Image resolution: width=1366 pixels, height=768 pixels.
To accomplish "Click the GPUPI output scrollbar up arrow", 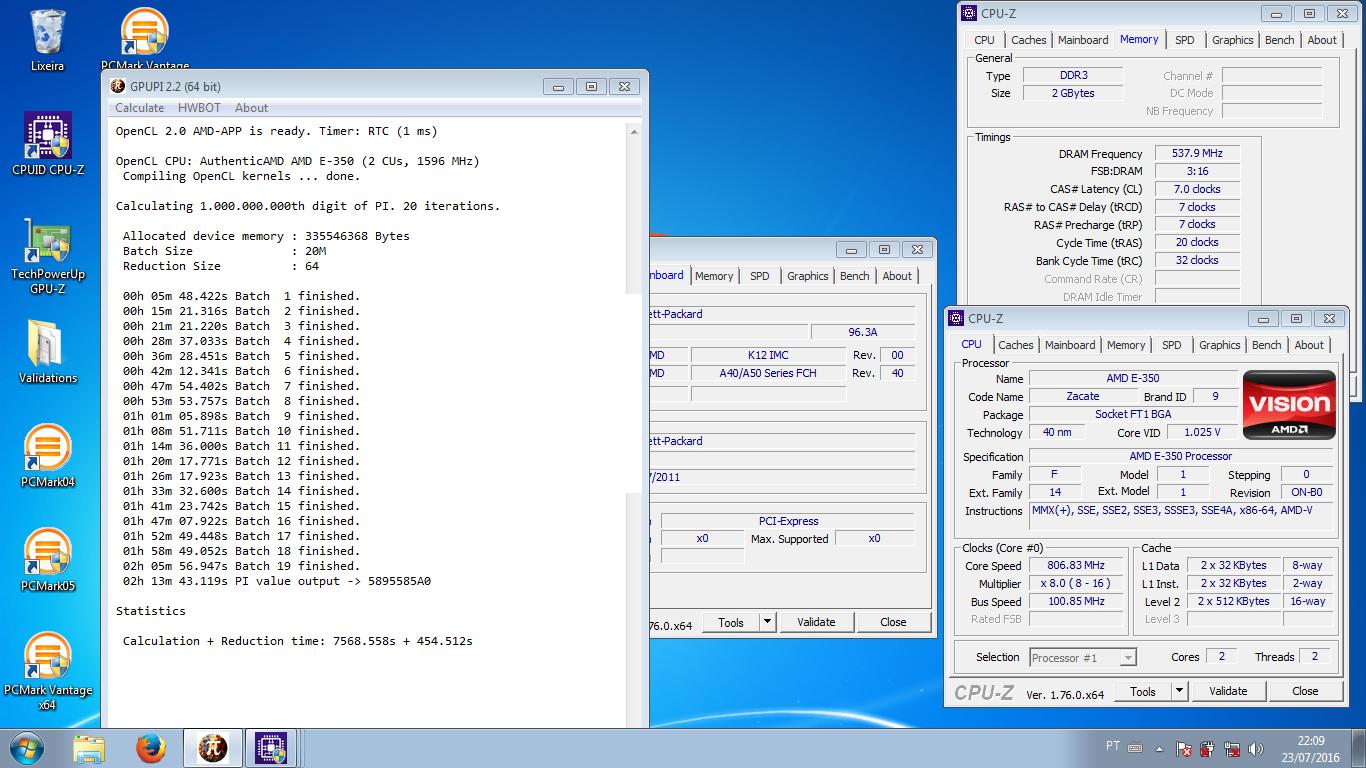I will point(634,130).
